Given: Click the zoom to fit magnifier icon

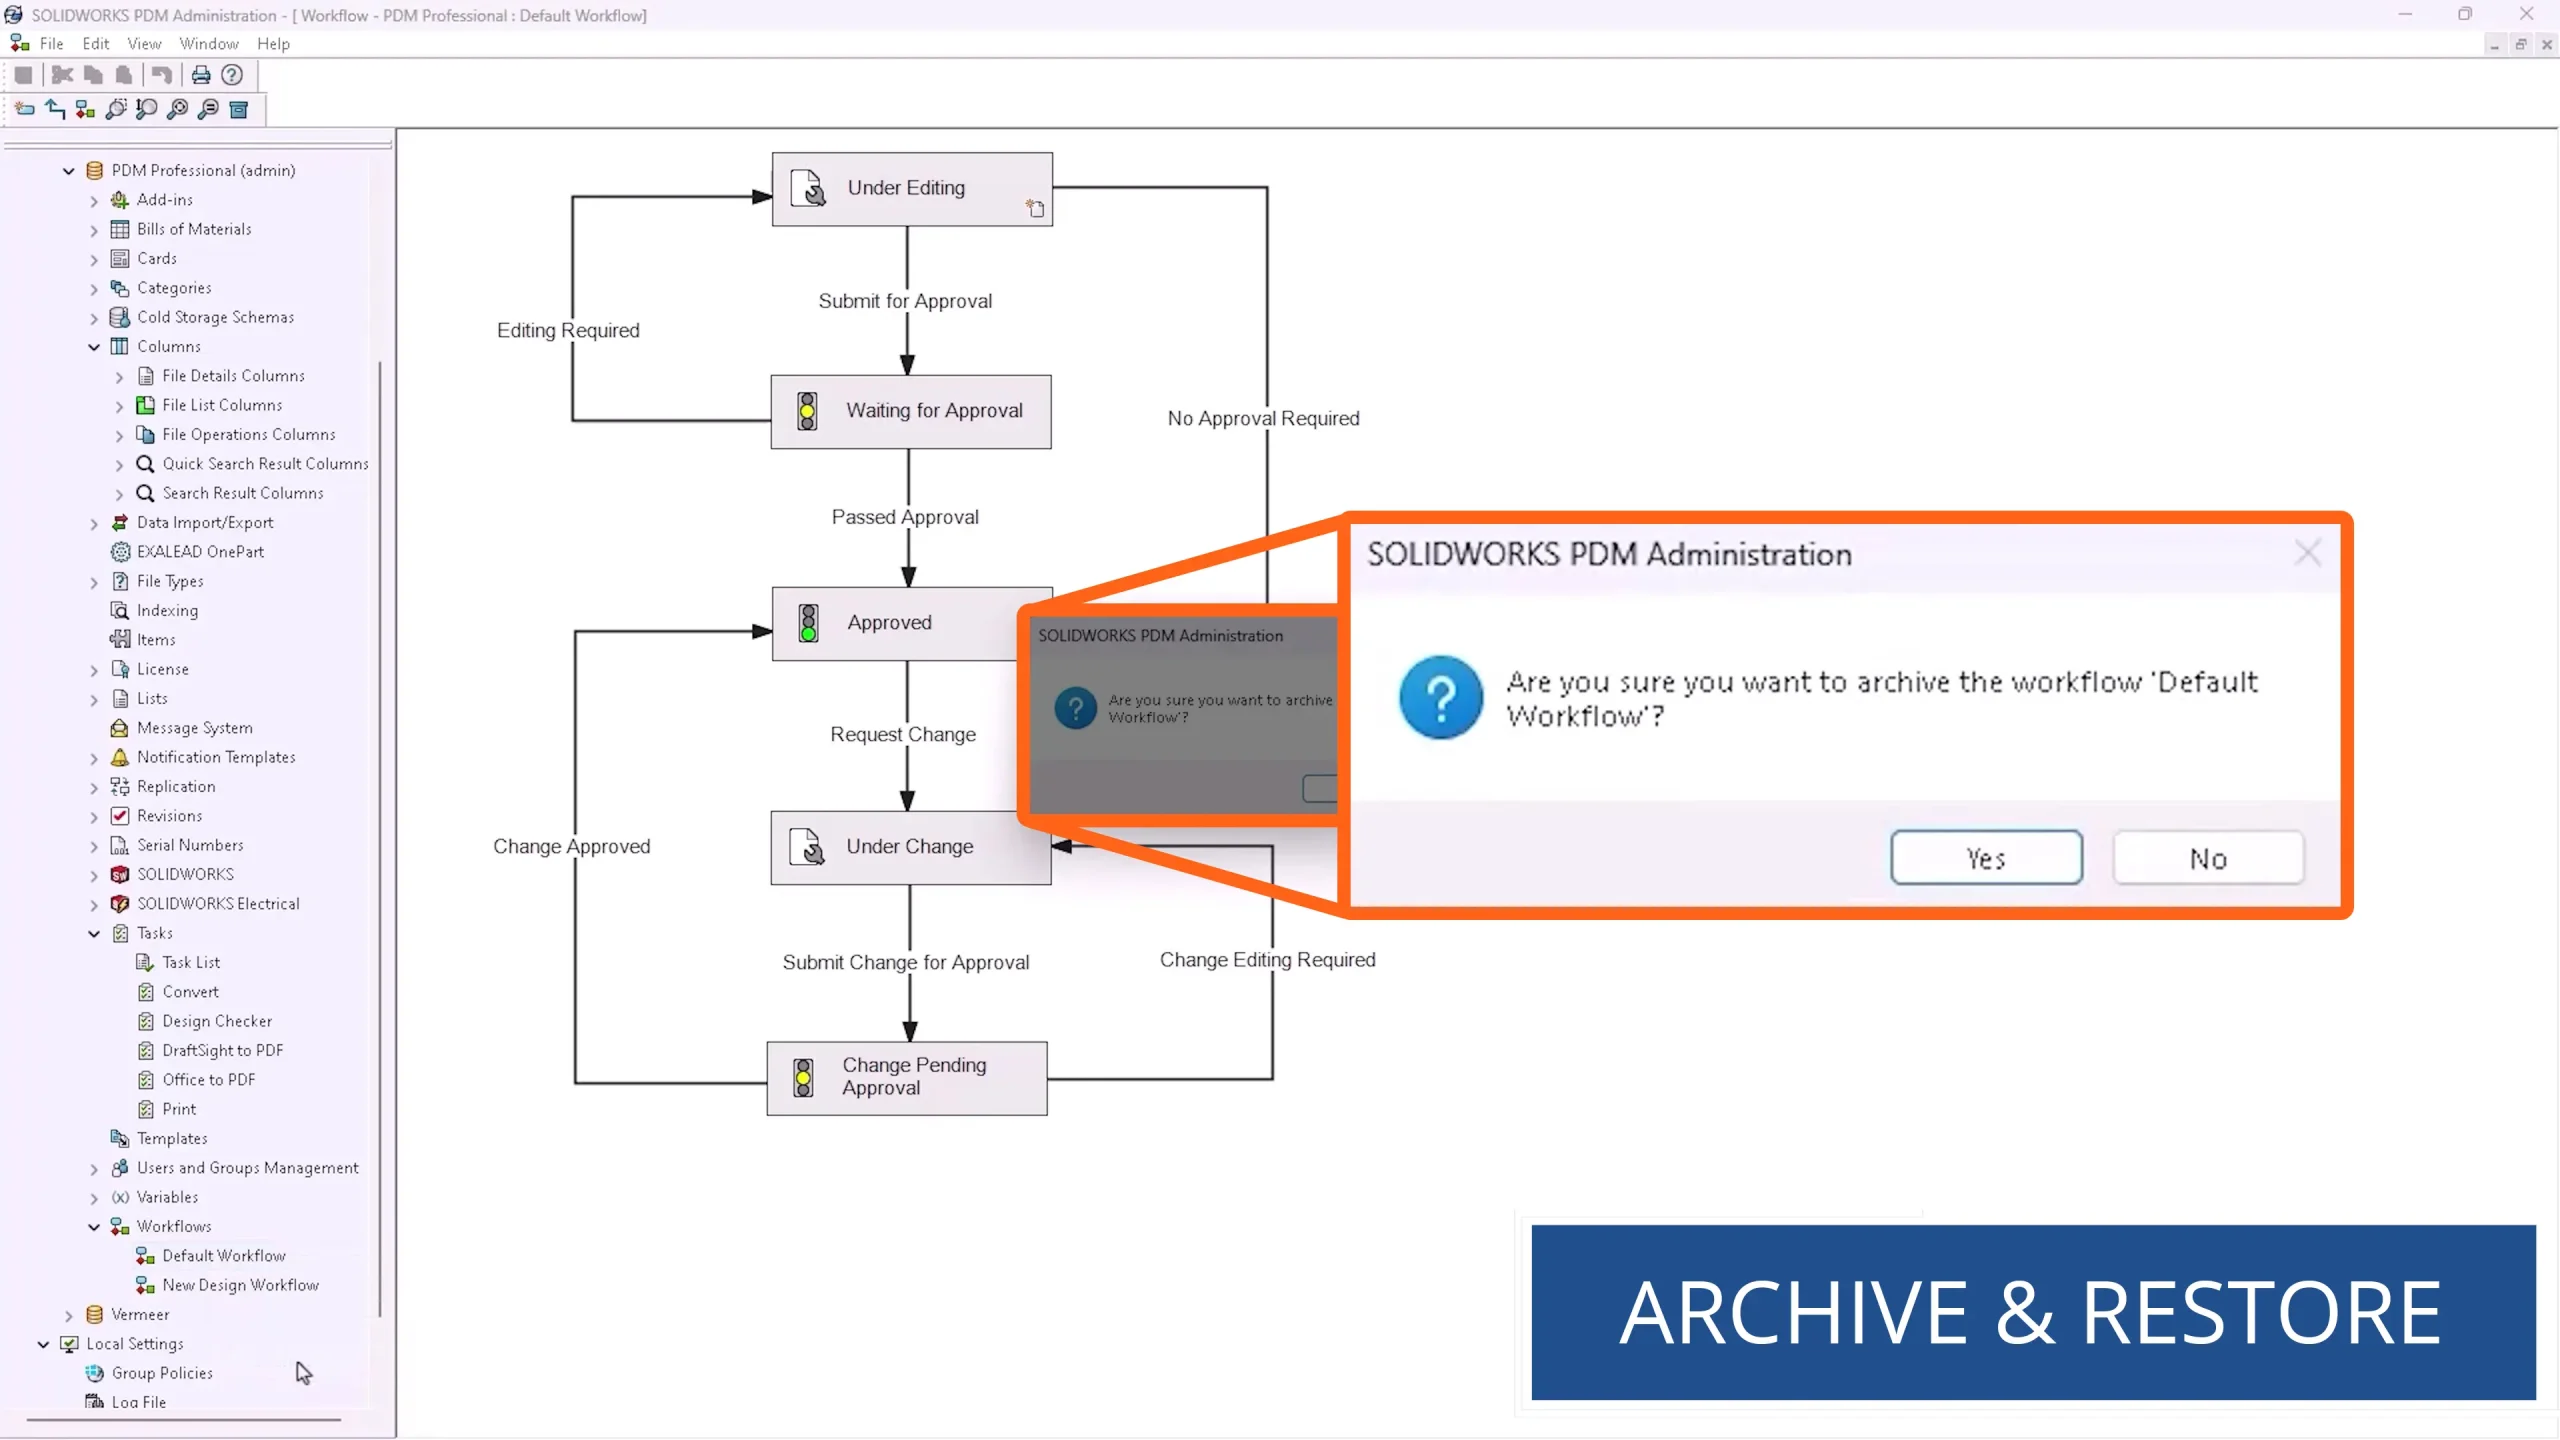Looking at the screenshot, I should tap(177, 110).
